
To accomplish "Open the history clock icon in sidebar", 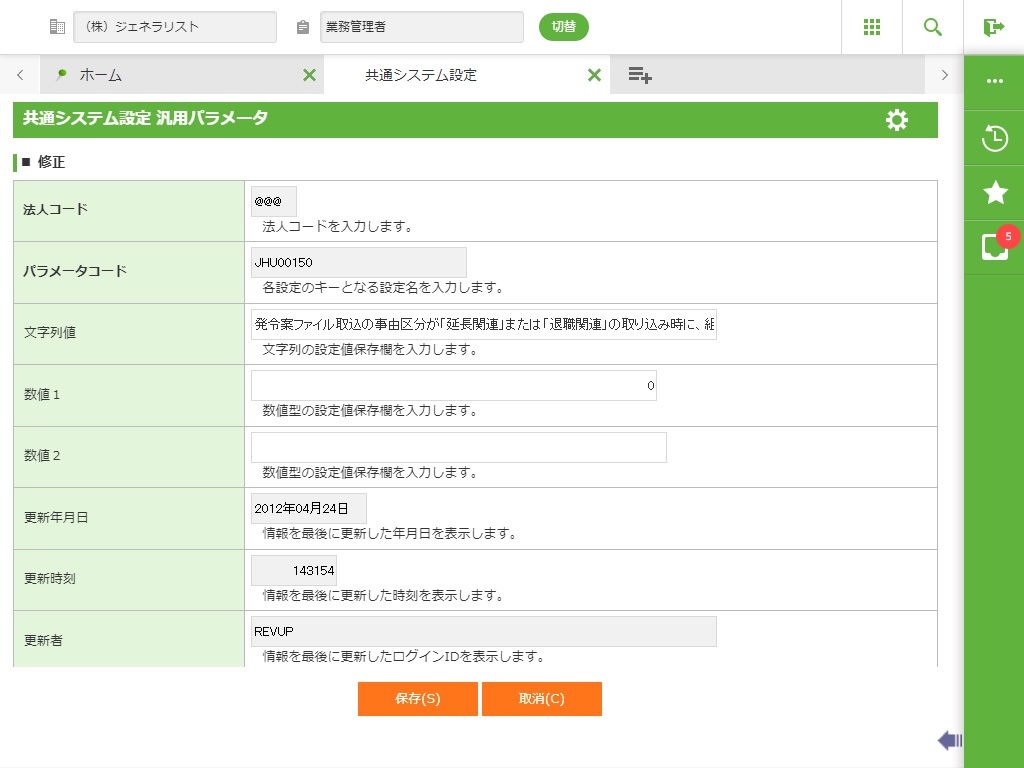I will [994, 138].
